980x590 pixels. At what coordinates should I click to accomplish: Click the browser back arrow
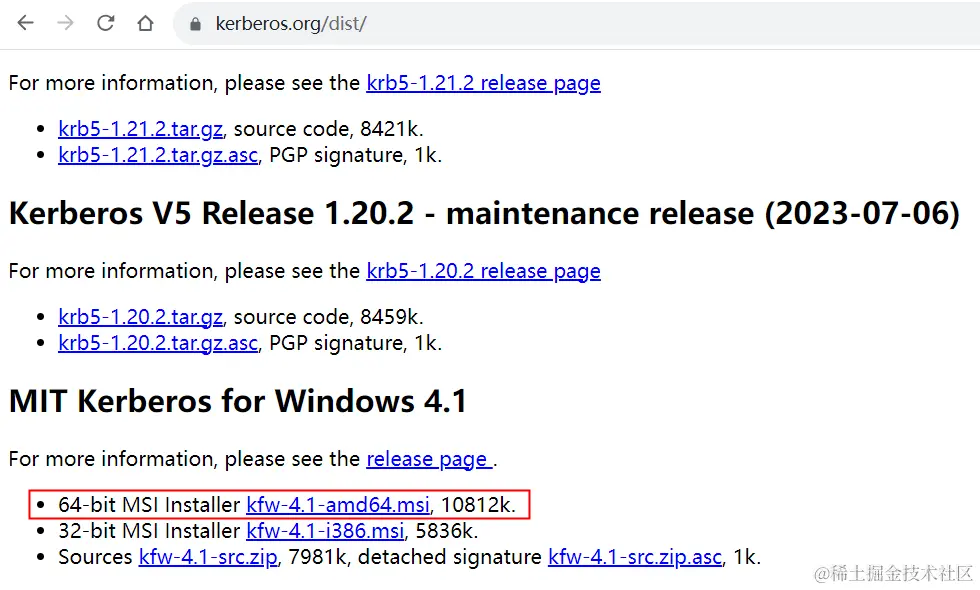click(x=25, y=23)
